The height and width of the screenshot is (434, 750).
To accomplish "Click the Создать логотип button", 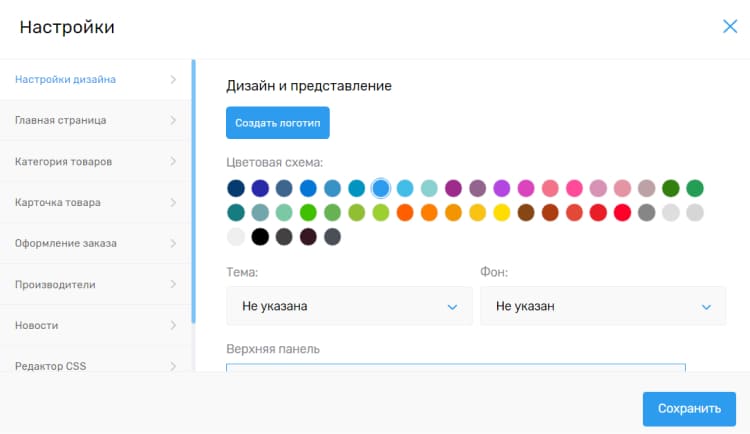I will pos(277,123).
